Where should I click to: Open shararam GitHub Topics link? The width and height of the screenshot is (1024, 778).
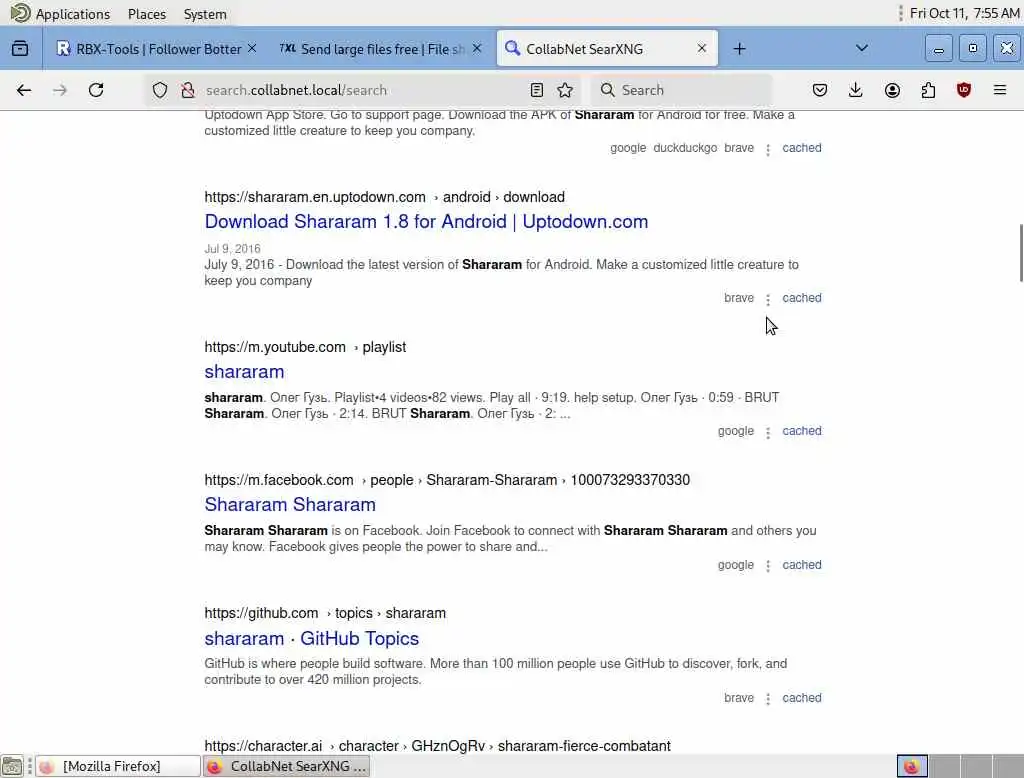(x=312, y=638)
